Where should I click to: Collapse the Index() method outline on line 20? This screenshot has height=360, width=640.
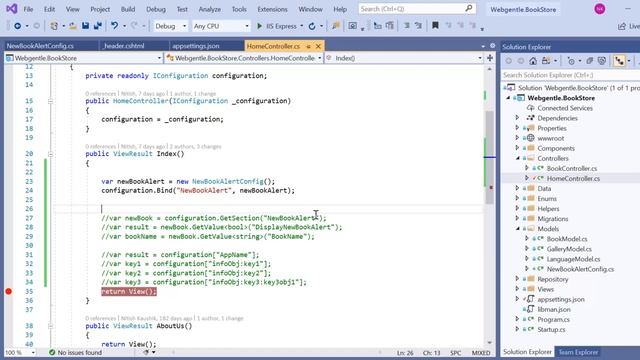coord(50,154)
